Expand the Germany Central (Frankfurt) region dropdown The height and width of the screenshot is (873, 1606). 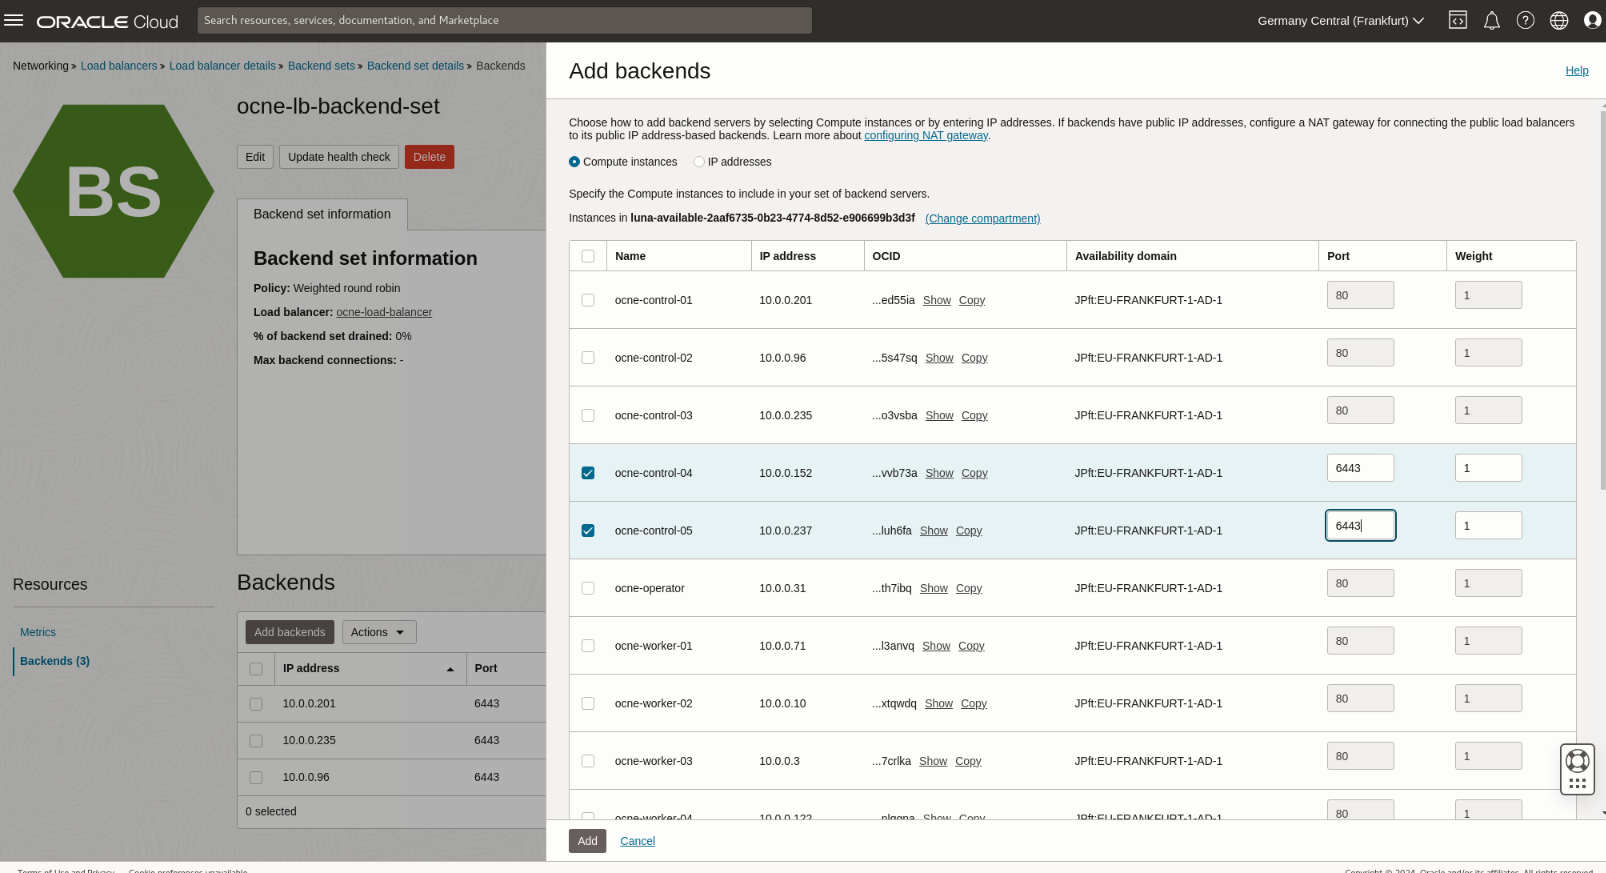[x=1340, y=20]
